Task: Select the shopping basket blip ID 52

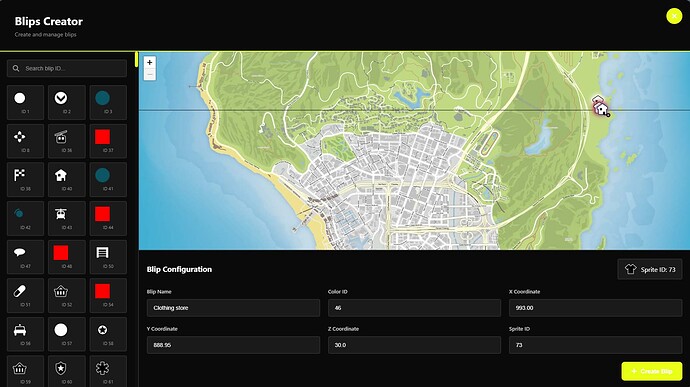Action: point(66,295)
